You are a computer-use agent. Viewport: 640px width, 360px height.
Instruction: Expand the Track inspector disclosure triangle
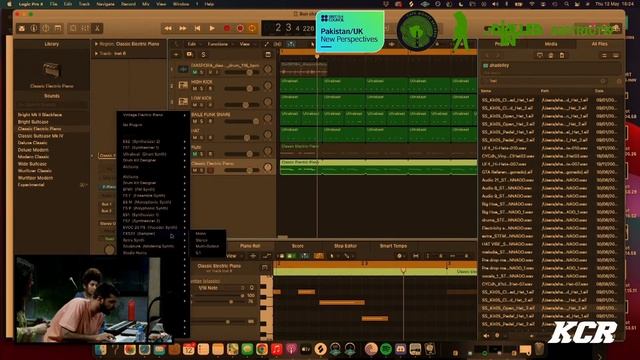(x=96, y=53)
